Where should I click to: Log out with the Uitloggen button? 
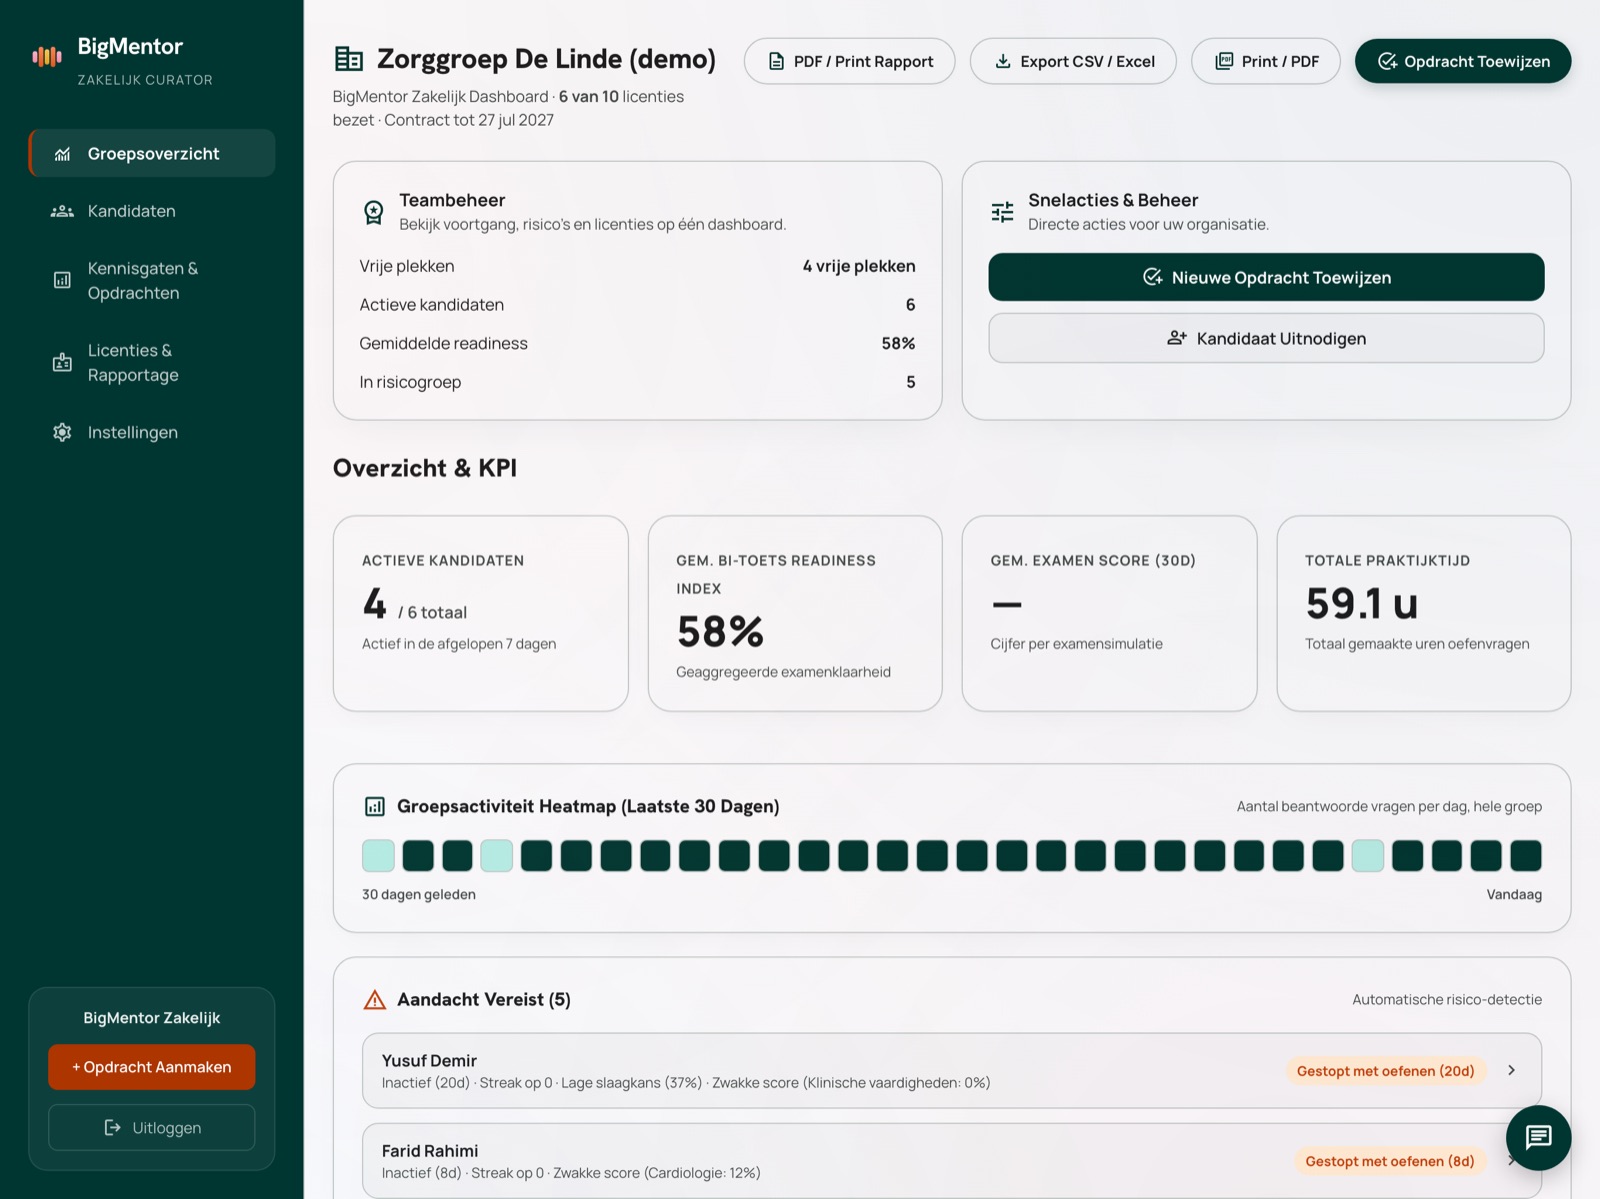[x=152, y=1127]
